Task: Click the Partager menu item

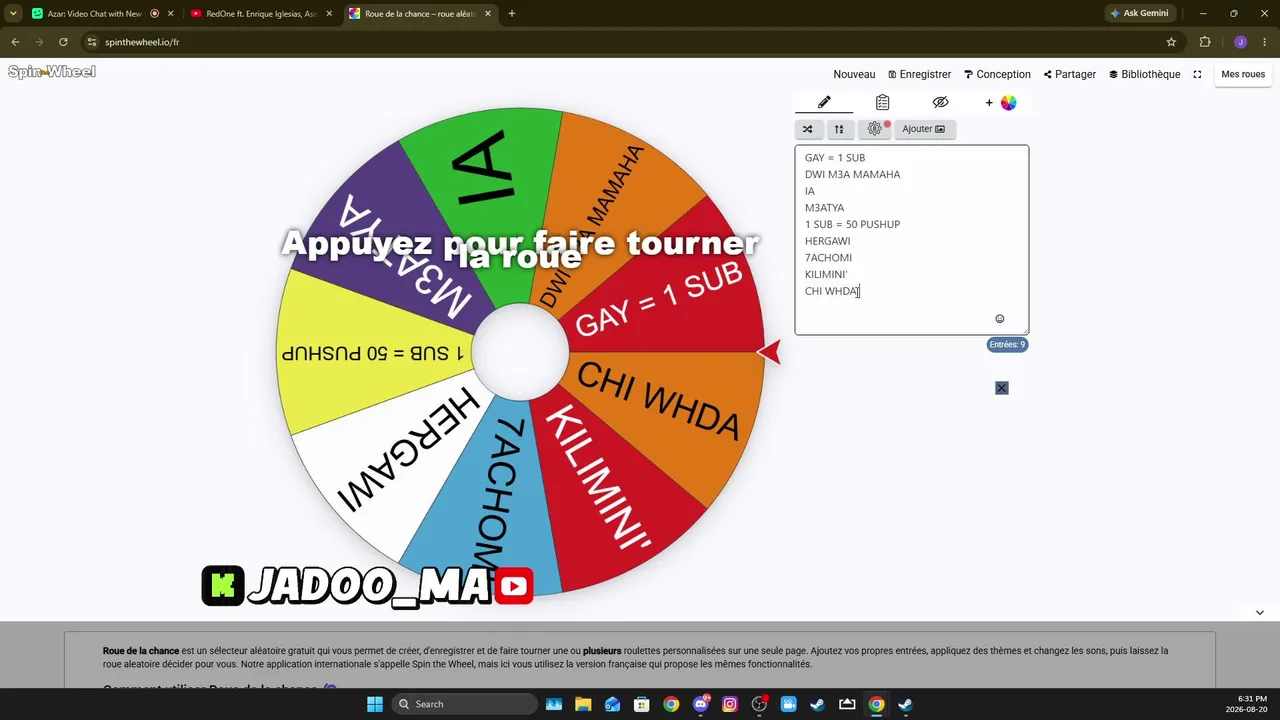Action: pos(1069,74)
